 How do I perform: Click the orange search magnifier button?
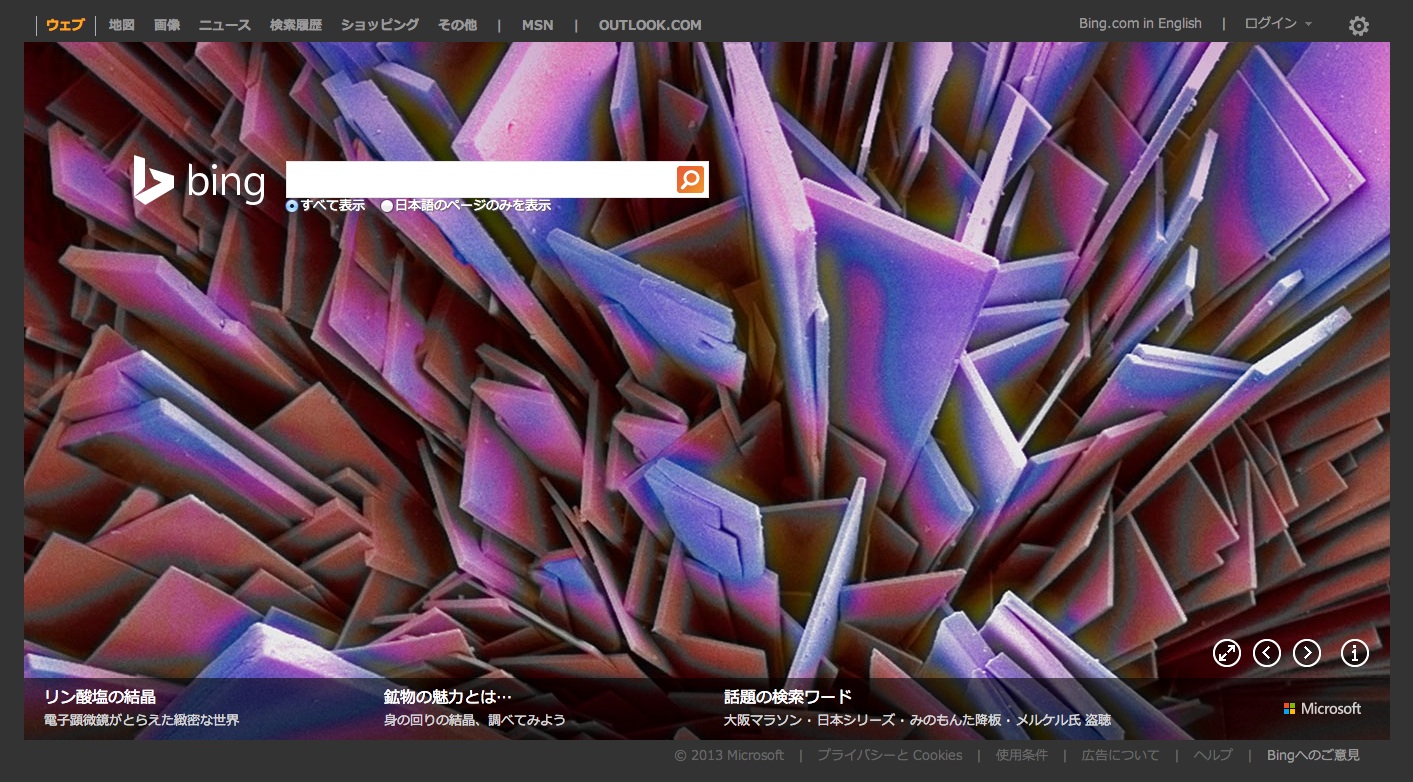[x=690, y=180]
